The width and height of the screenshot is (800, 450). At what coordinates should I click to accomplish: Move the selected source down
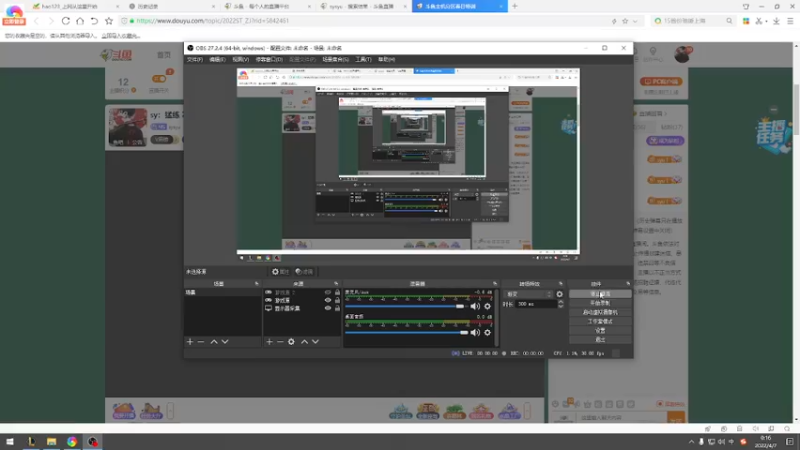click(x=315, y=342)
